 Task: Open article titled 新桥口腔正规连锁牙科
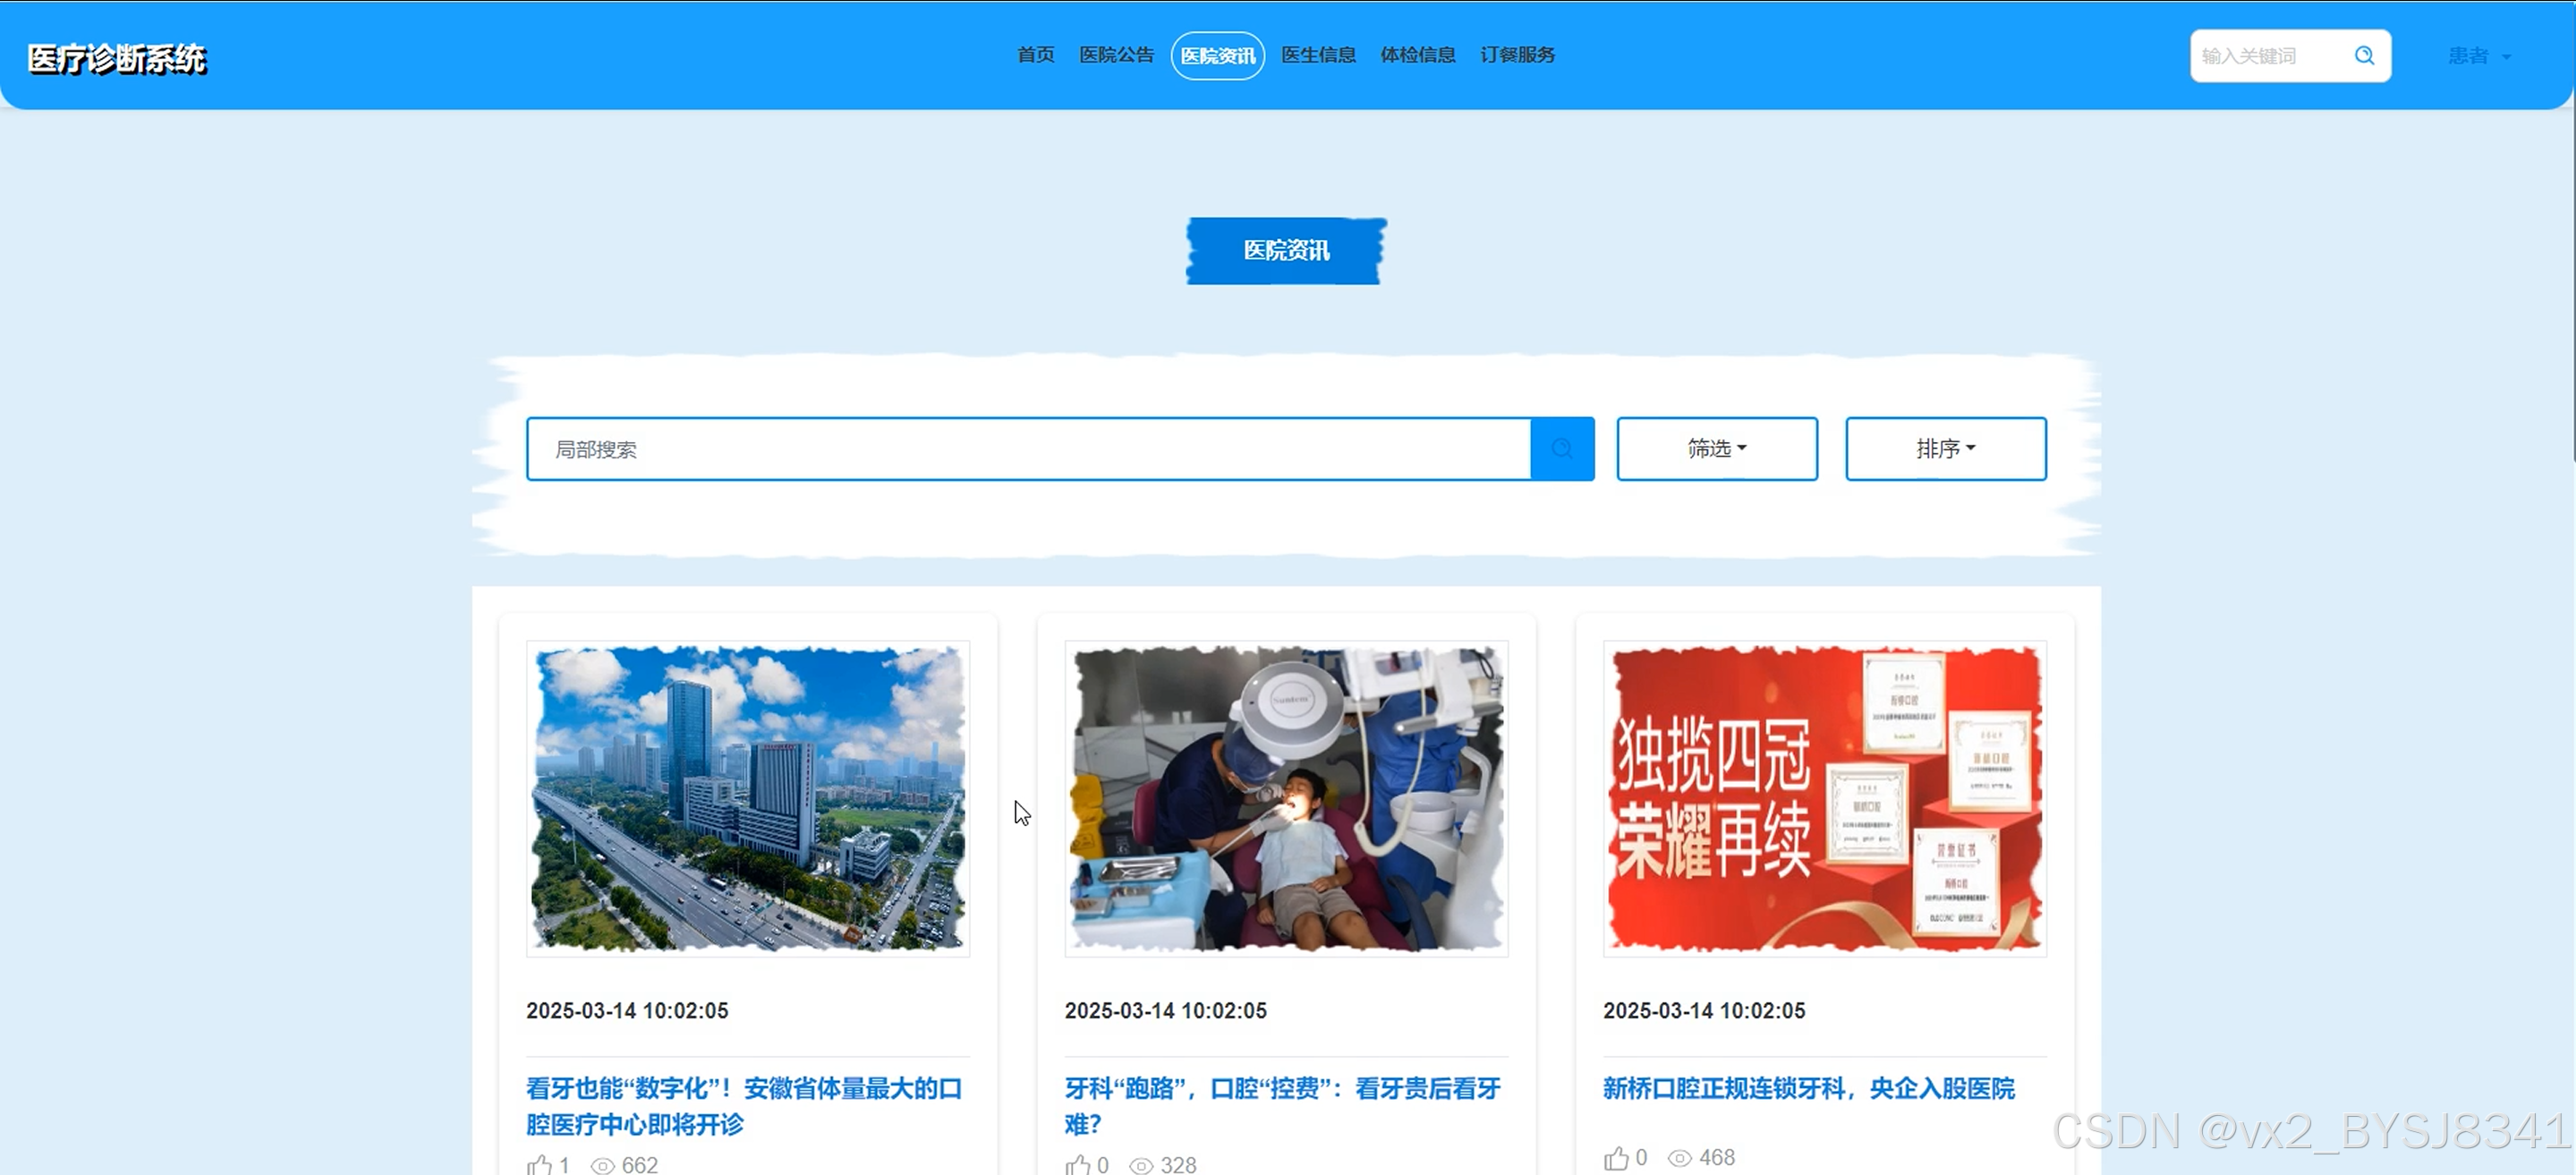click(1808, 1088)
